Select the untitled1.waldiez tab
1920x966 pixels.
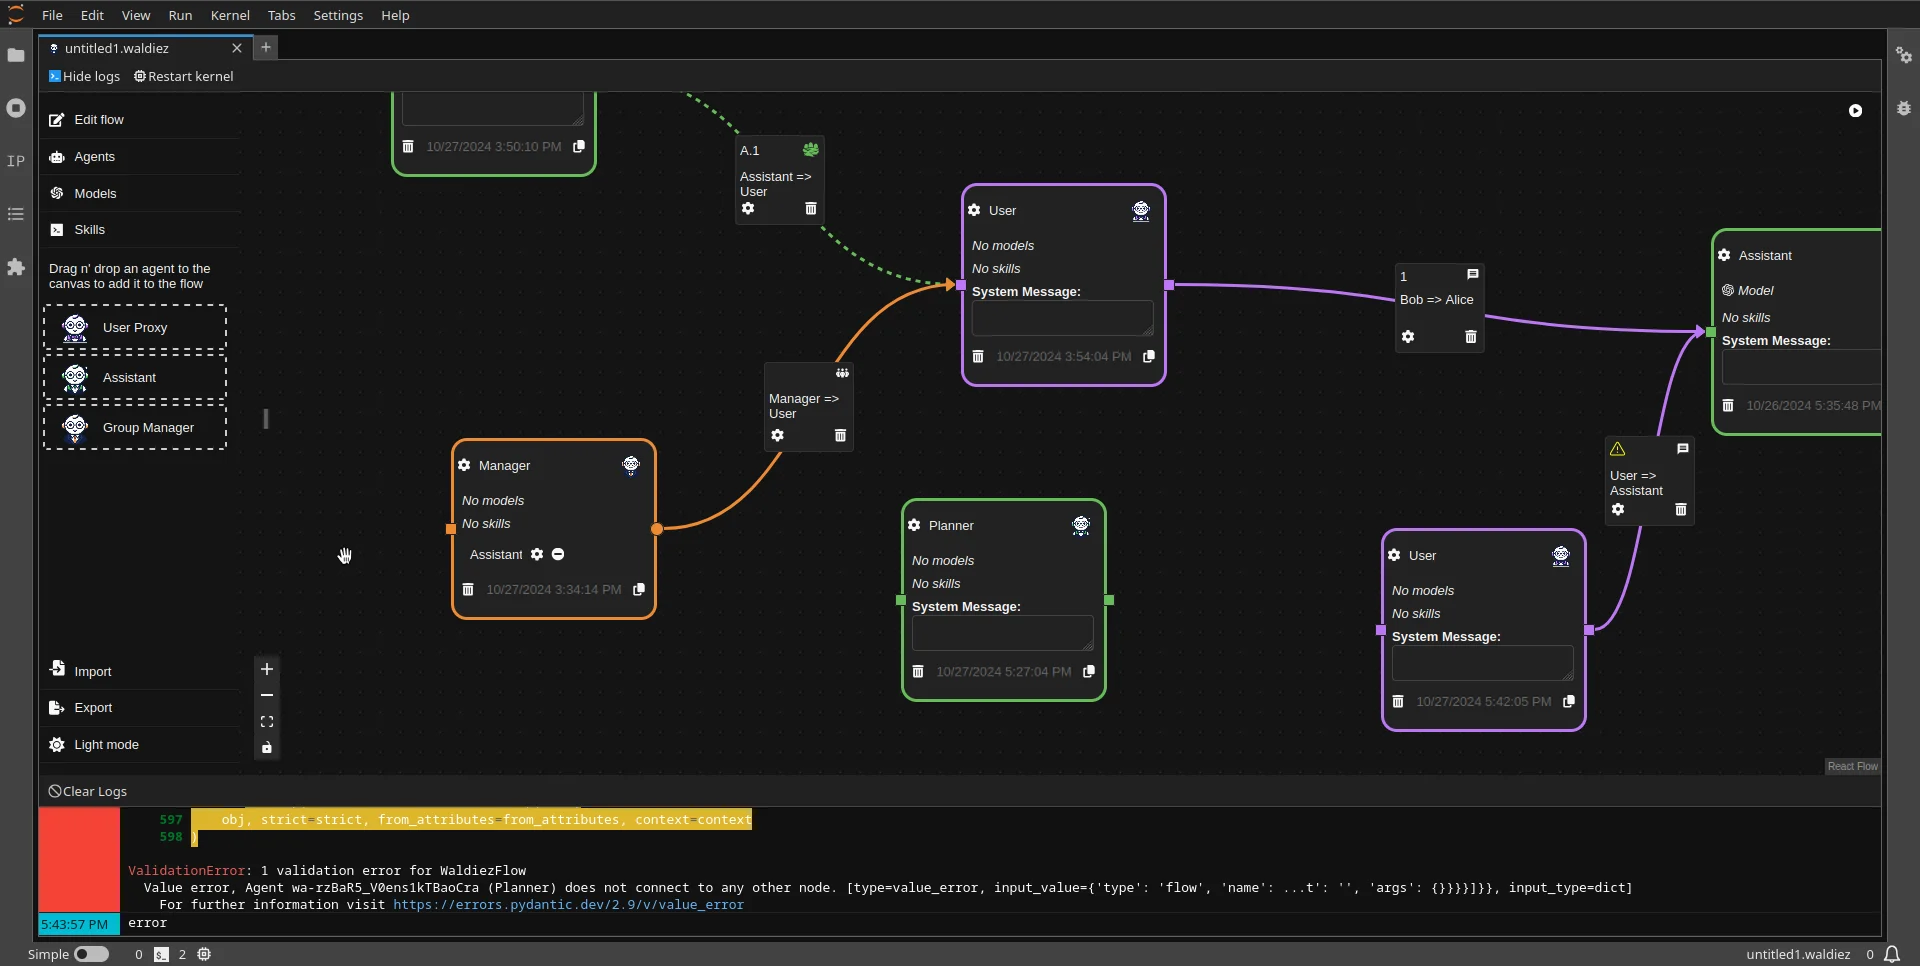tap(117, 48)
